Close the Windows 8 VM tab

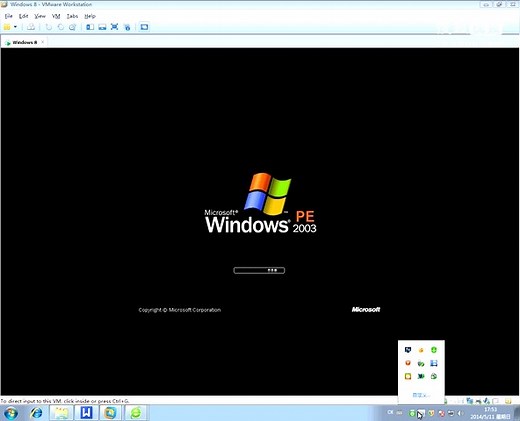pyautogui.click(x=43, y=42)
